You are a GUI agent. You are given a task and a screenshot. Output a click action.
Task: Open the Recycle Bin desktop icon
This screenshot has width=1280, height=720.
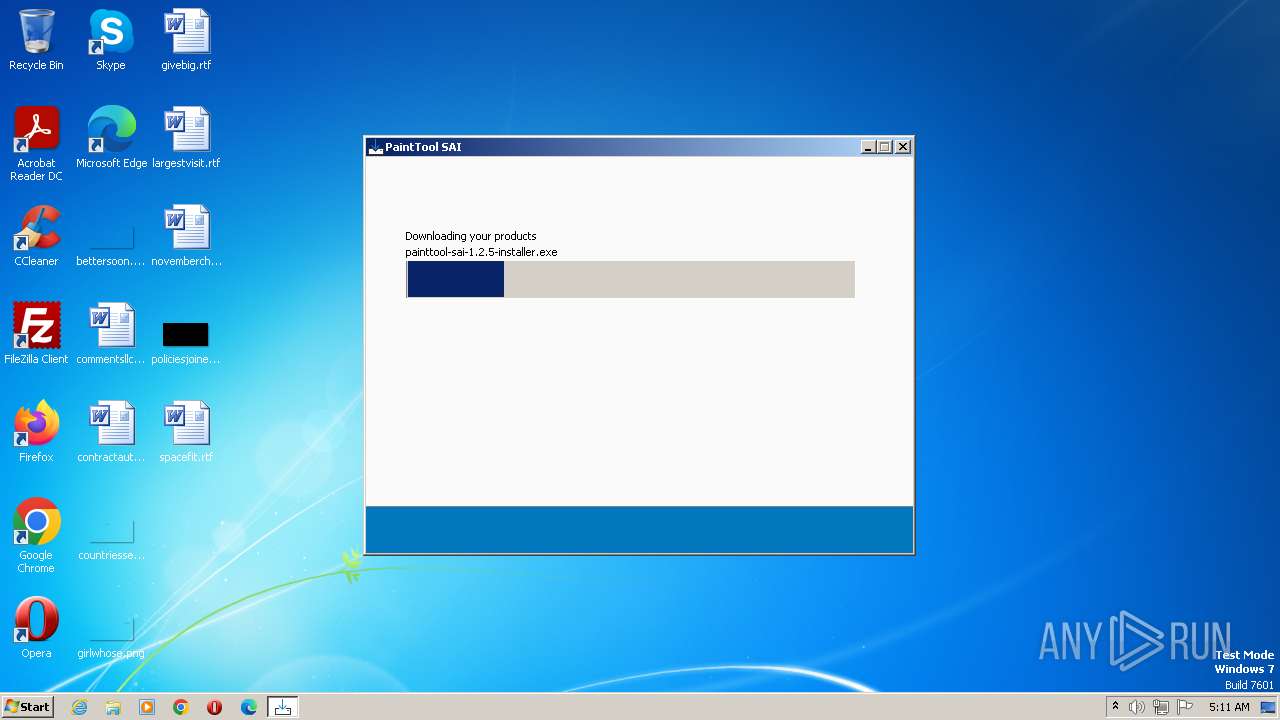pyautogui.click(x=36, y=40)
